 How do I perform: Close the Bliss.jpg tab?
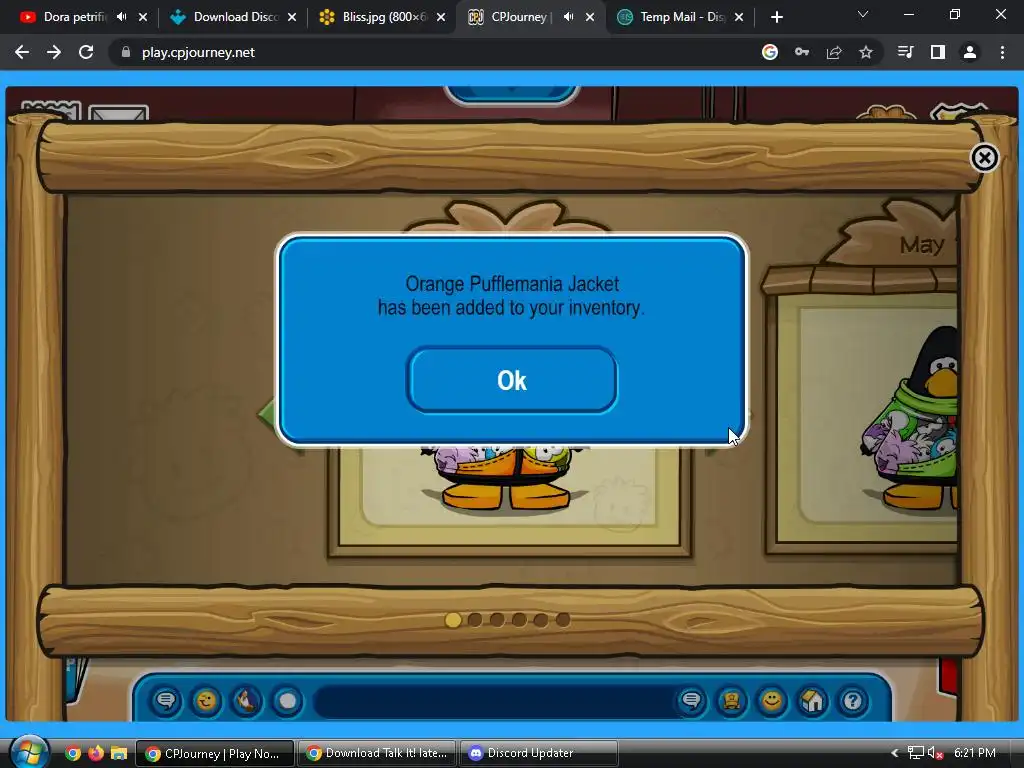(441, 17)
